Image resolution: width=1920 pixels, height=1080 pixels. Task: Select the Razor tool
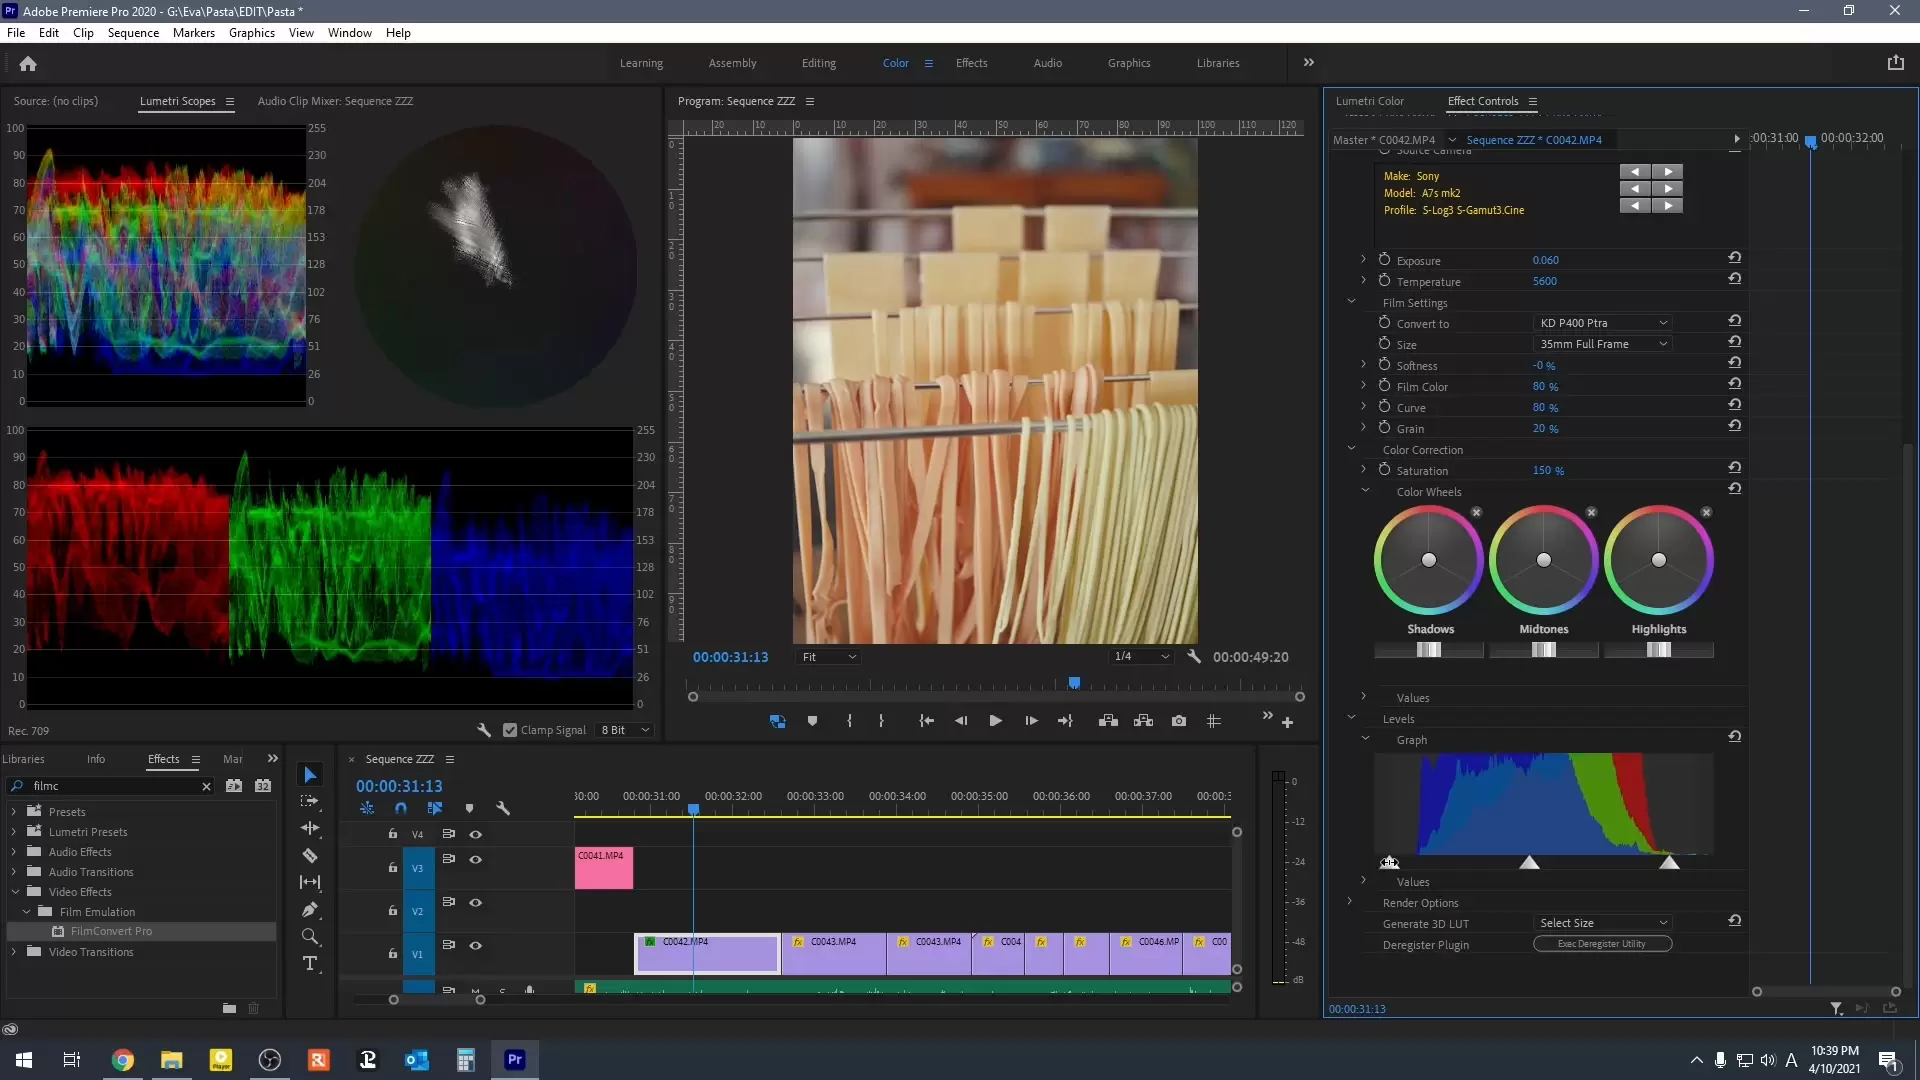pyautogui.click(x=310, y=856)
